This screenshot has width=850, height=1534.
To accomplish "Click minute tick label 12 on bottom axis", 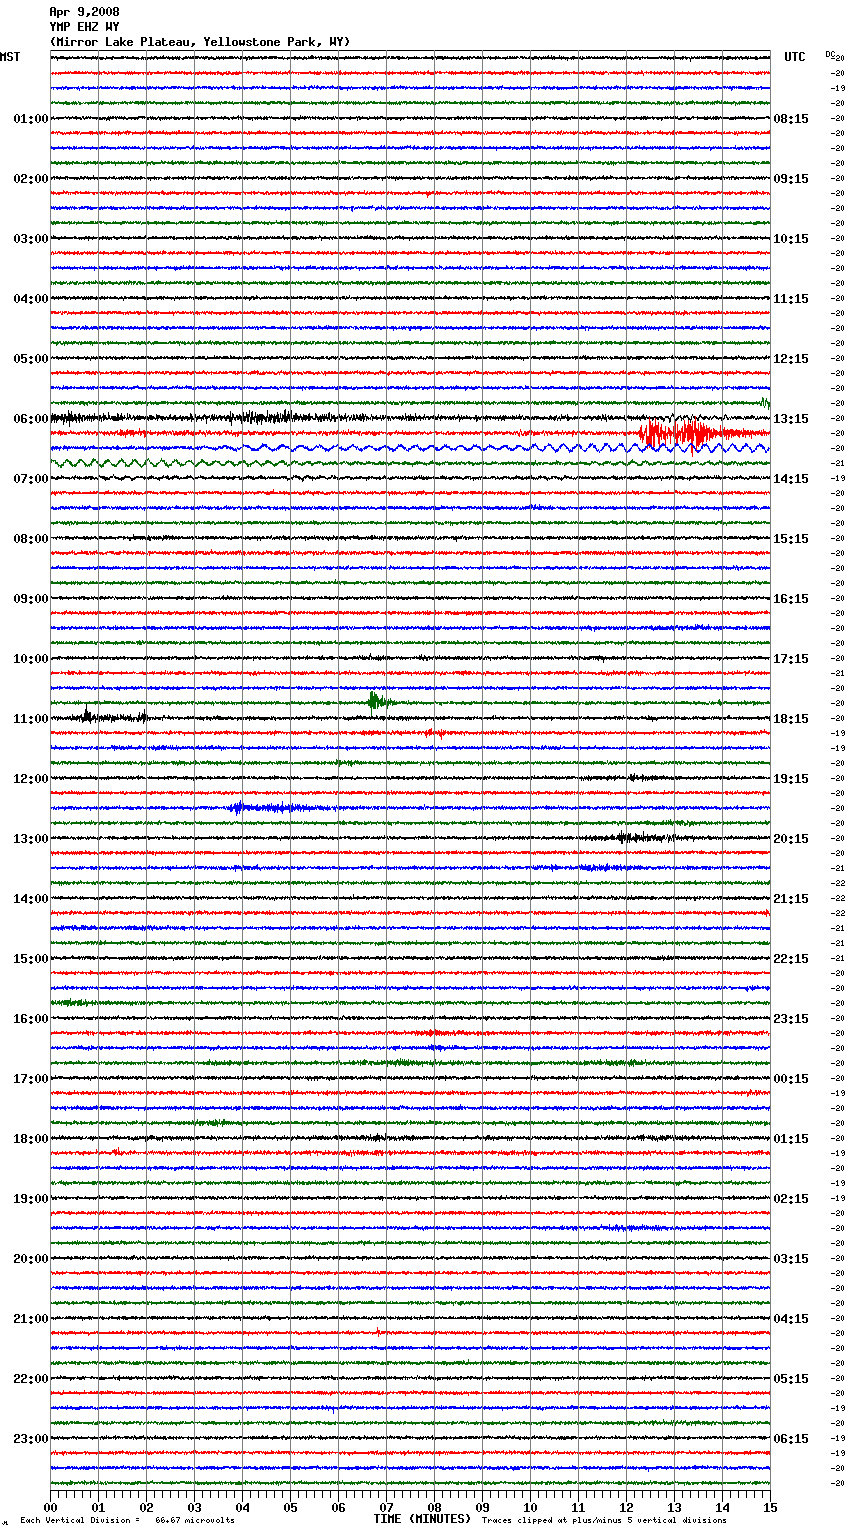I will [x=626, y=1507].
